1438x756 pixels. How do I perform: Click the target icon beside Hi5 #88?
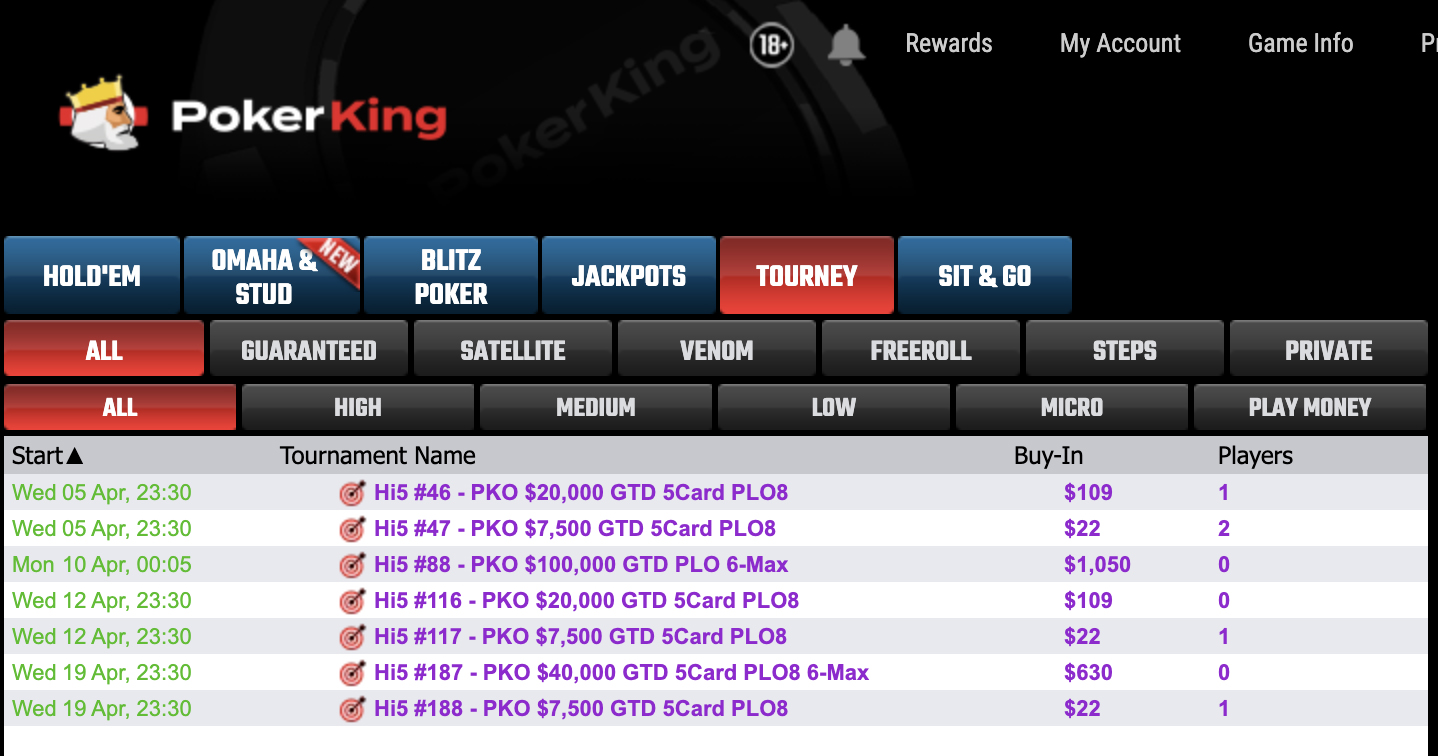pos(352,565)
